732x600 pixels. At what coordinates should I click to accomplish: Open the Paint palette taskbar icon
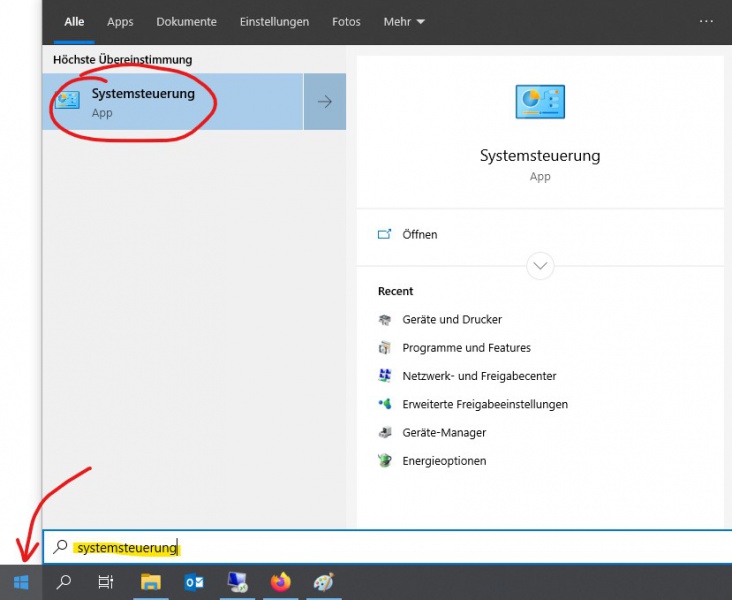pos(324,582)
